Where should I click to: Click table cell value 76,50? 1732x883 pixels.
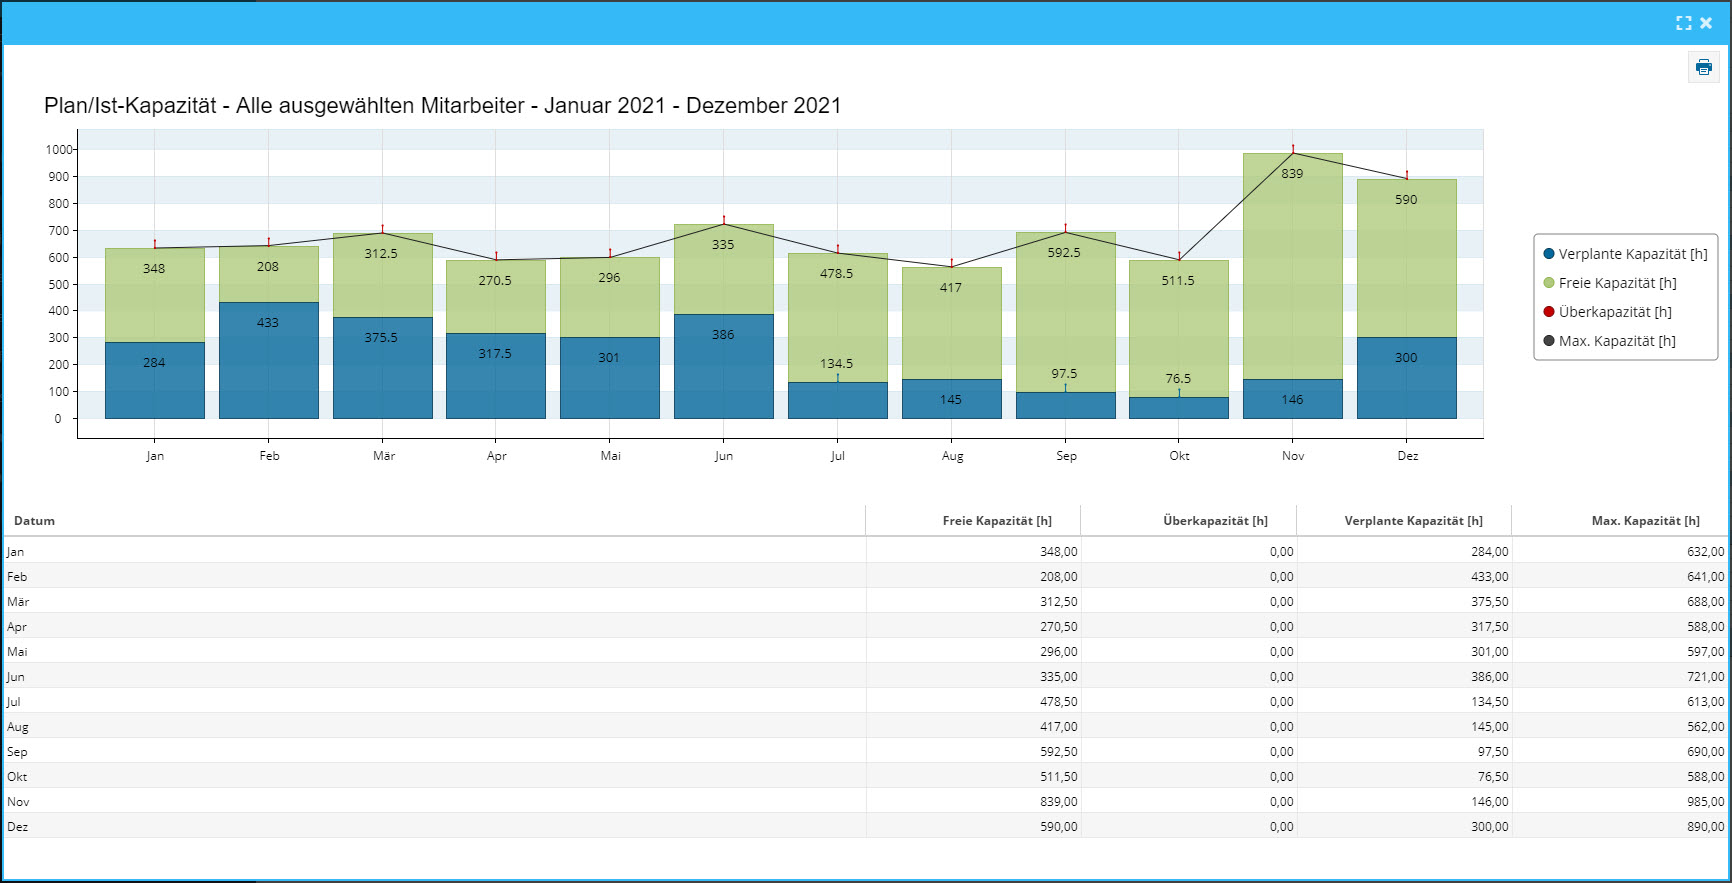(x=1493, y=777)
